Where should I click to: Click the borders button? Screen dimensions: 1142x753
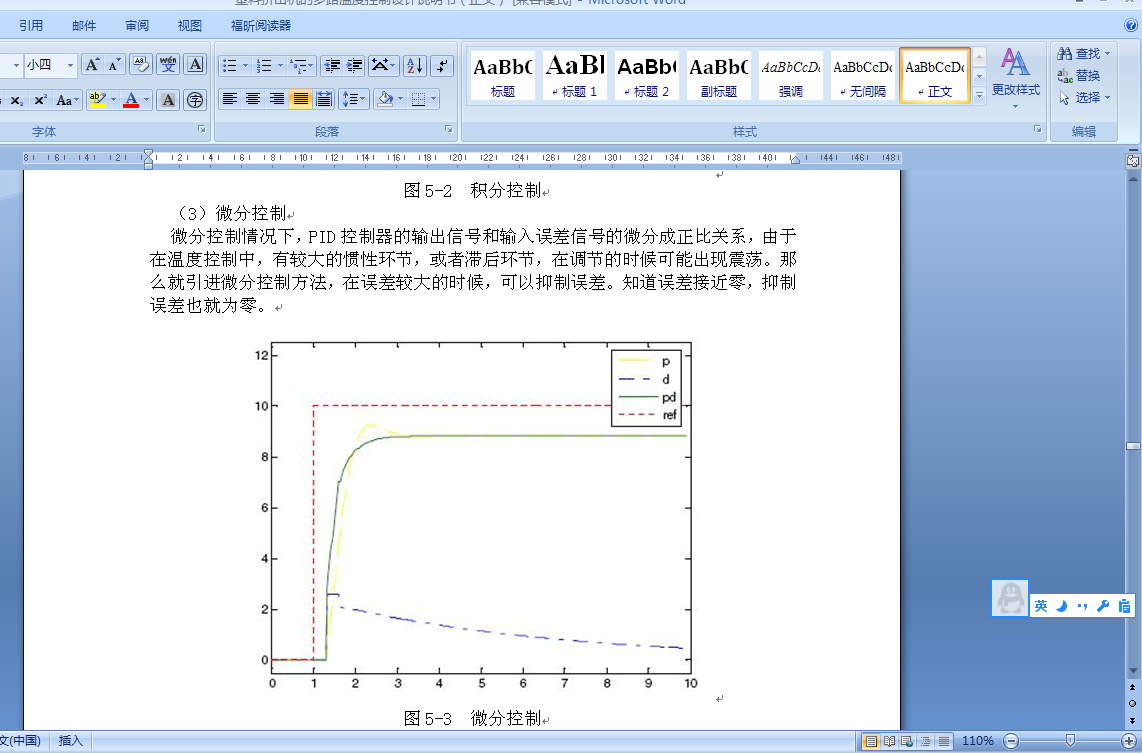418,99
